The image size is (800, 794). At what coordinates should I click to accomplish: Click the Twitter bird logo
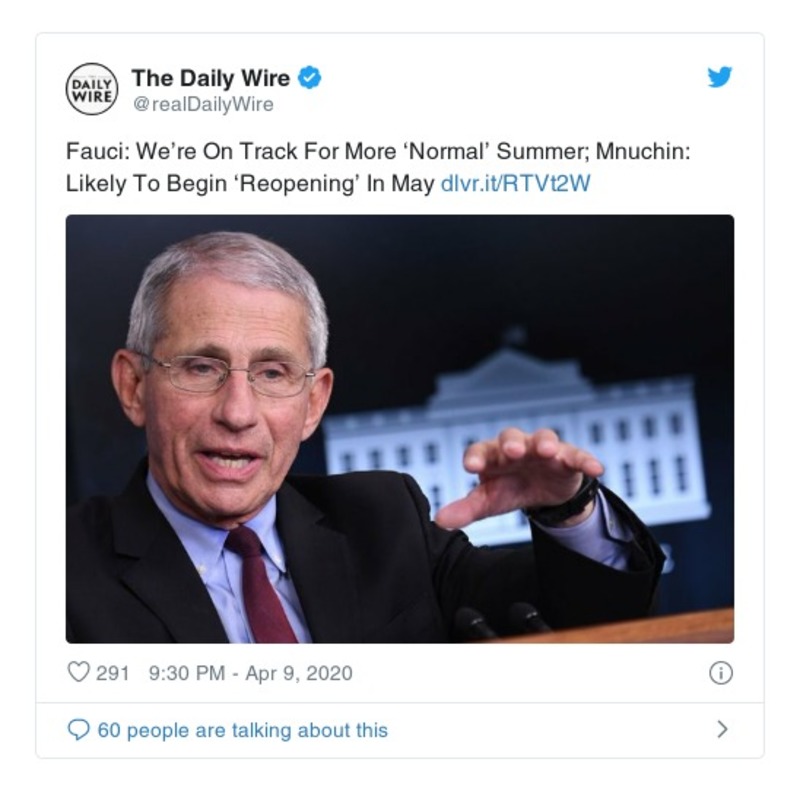tap(719, 77)
